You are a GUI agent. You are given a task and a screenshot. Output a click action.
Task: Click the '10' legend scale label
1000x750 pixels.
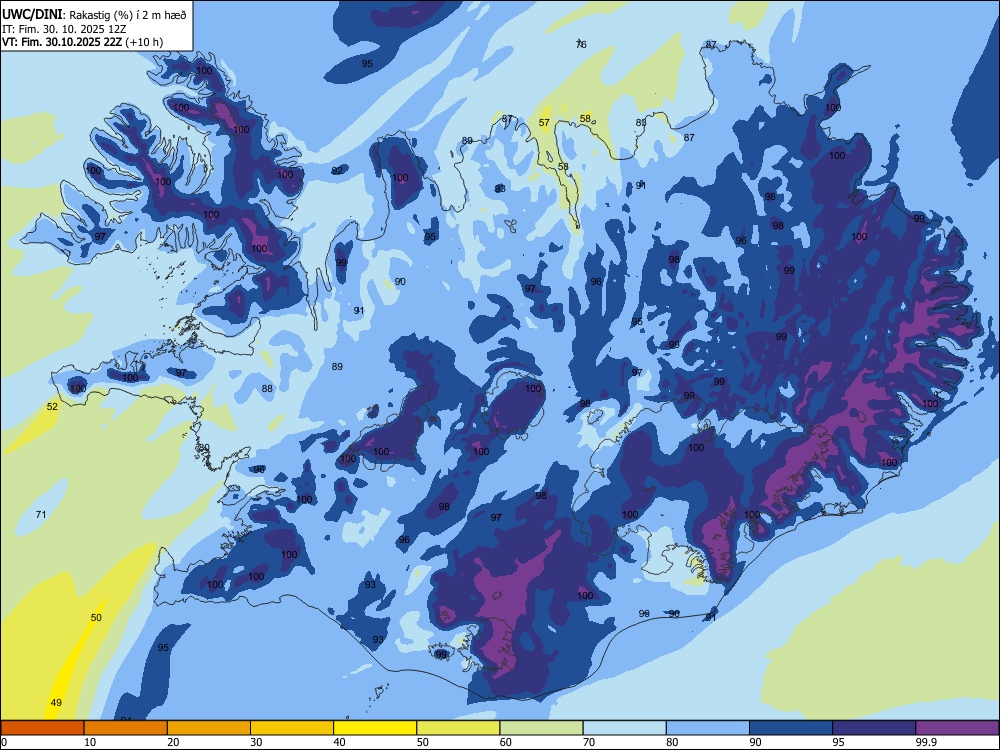(90, 742)
